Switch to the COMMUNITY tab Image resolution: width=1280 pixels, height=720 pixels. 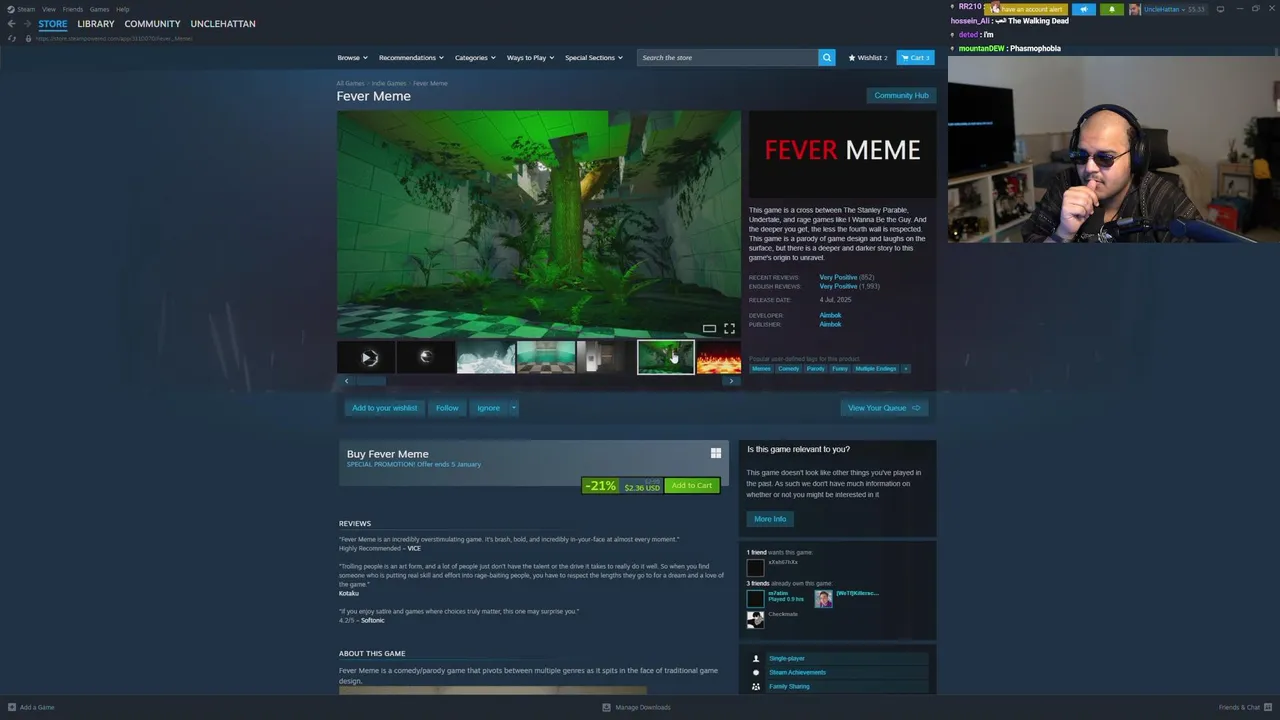click(152, 24)
